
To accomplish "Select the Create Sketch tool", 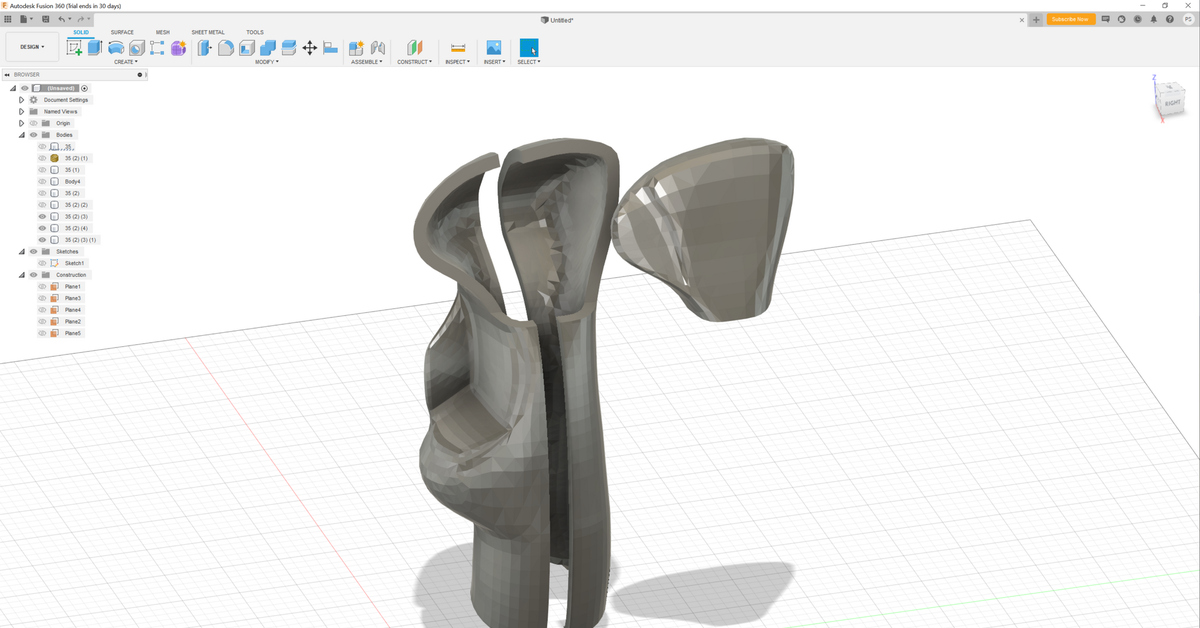I will click(75, 47).
